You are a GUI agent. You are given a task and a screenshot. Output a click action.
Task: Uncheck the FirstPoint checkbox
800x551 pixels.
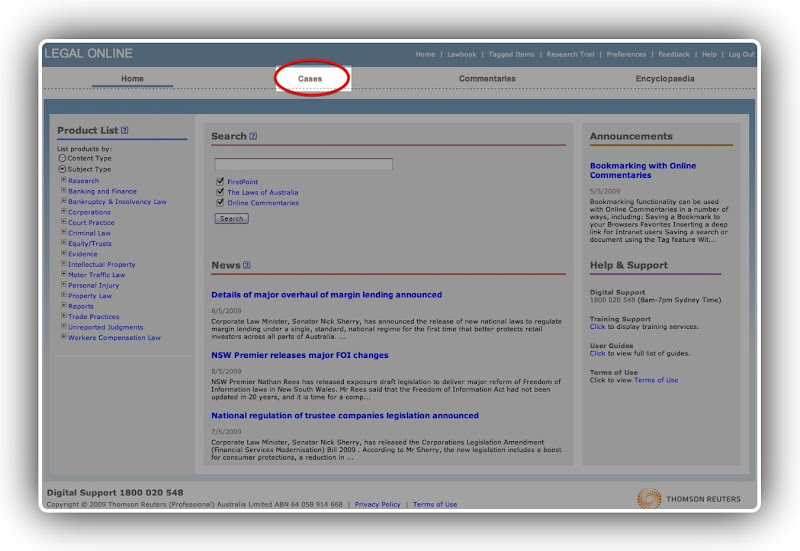[x=220, y=181]
